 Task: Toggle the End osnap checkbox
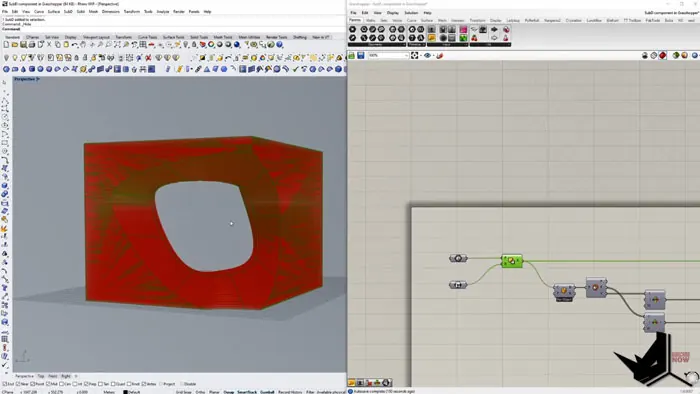click(4, 384)
